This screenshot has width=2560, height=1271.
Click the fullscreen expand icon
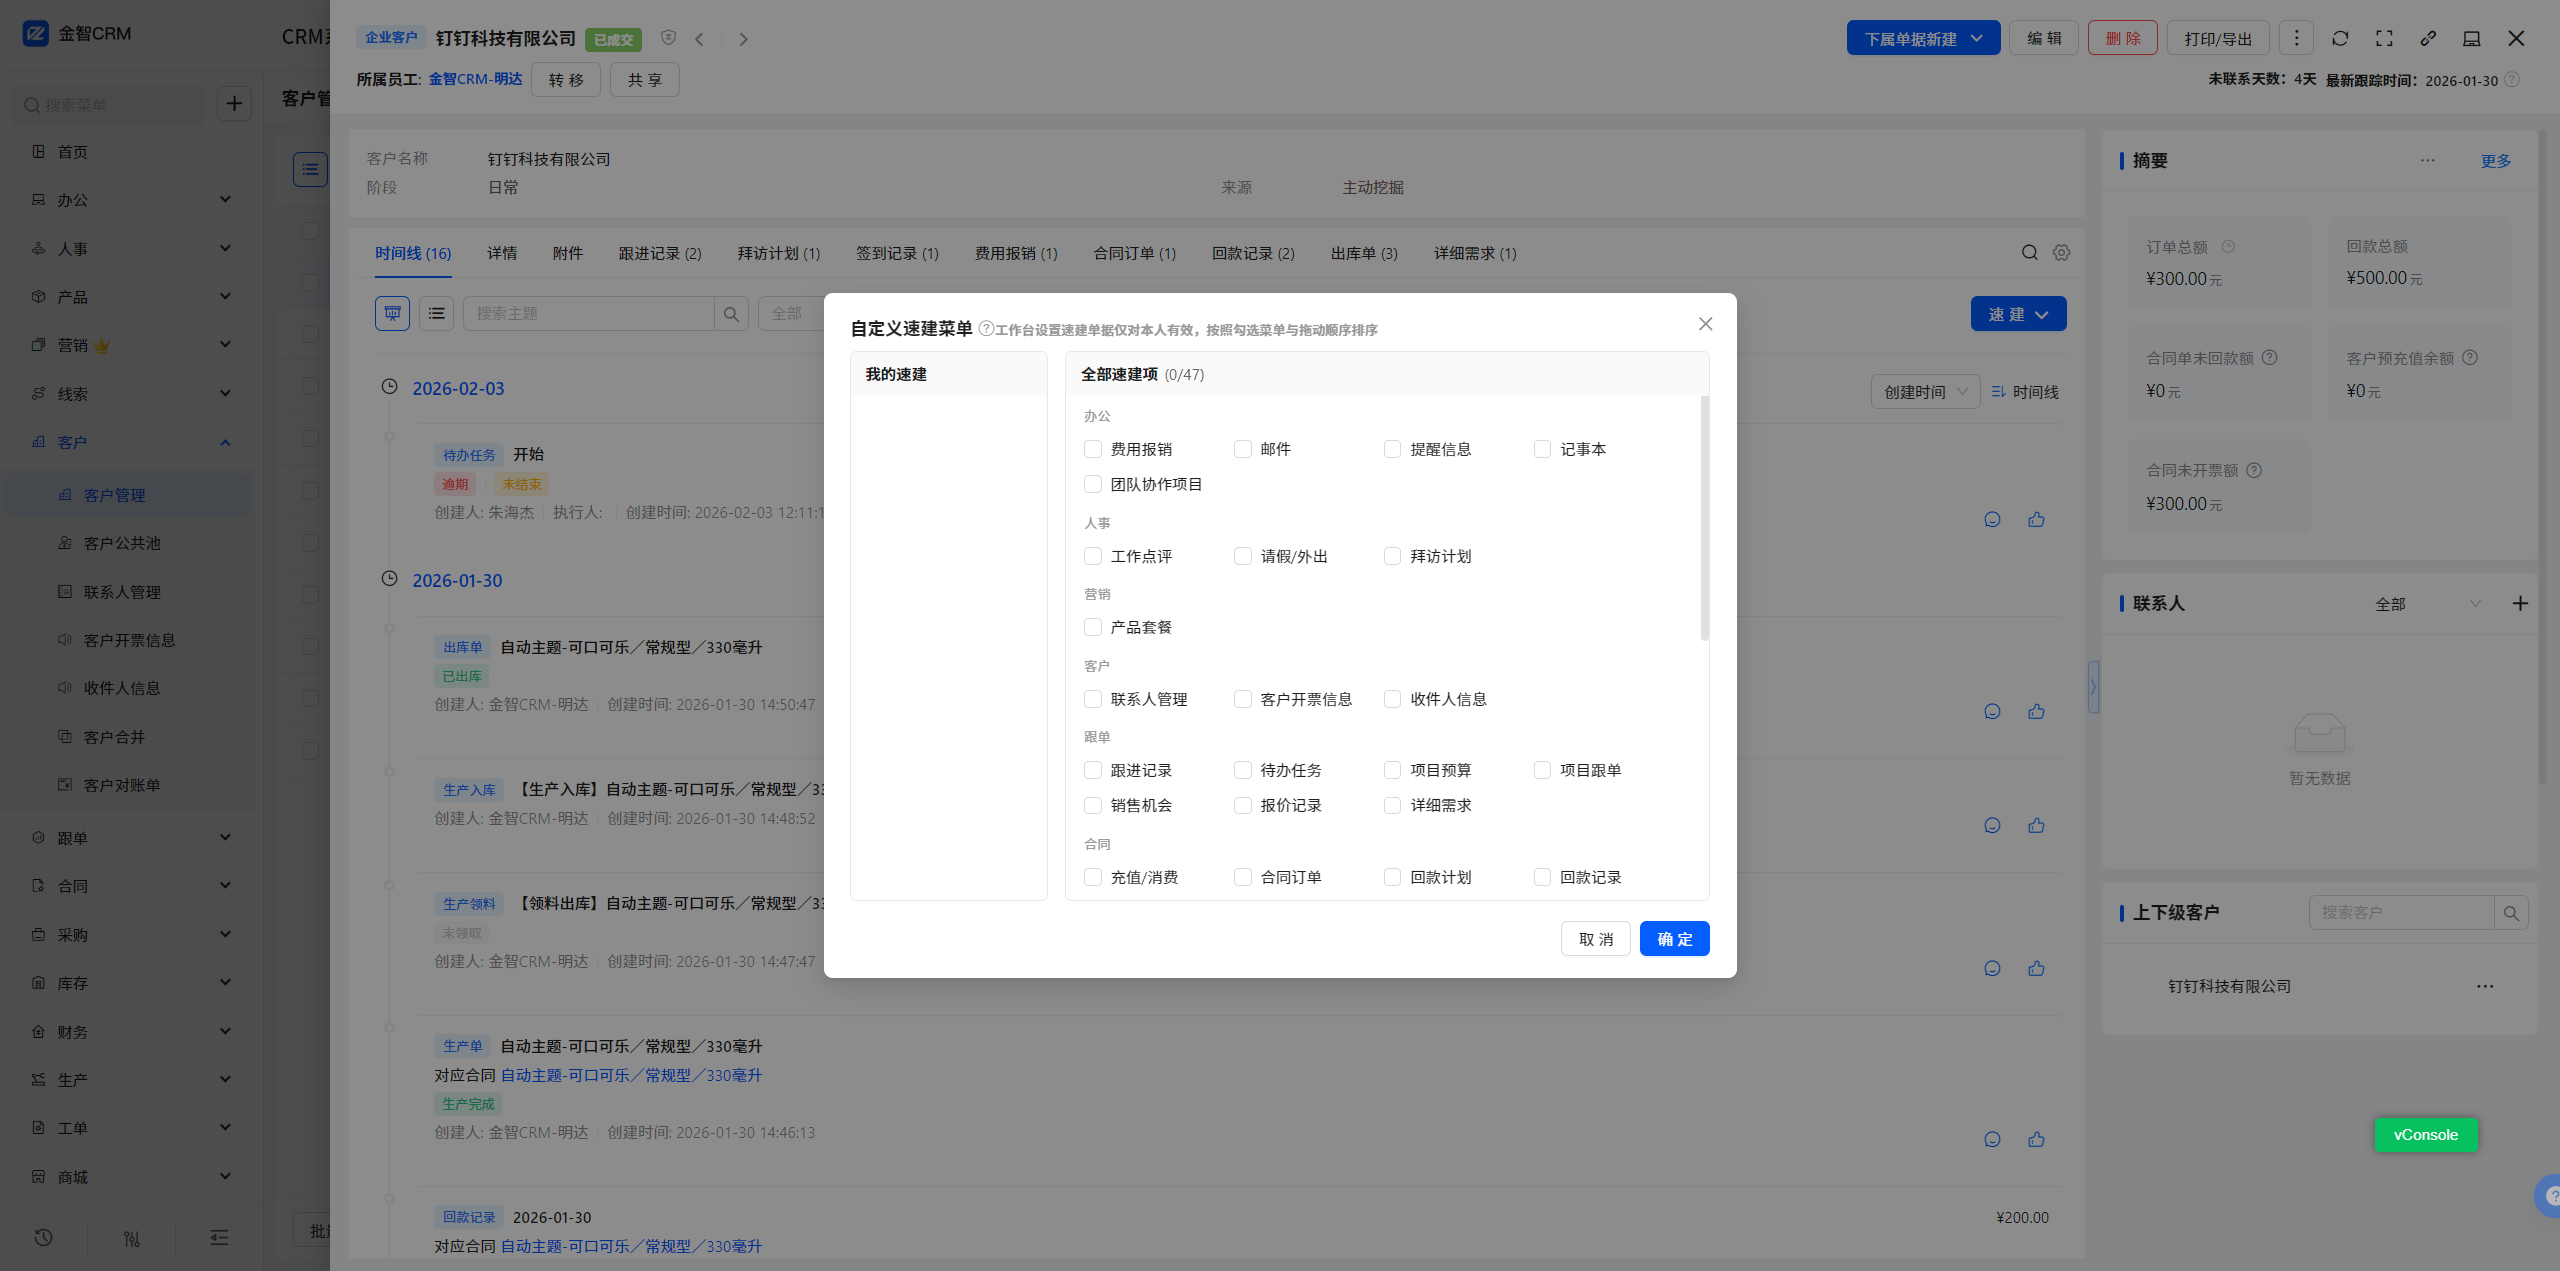[2384, 38]
